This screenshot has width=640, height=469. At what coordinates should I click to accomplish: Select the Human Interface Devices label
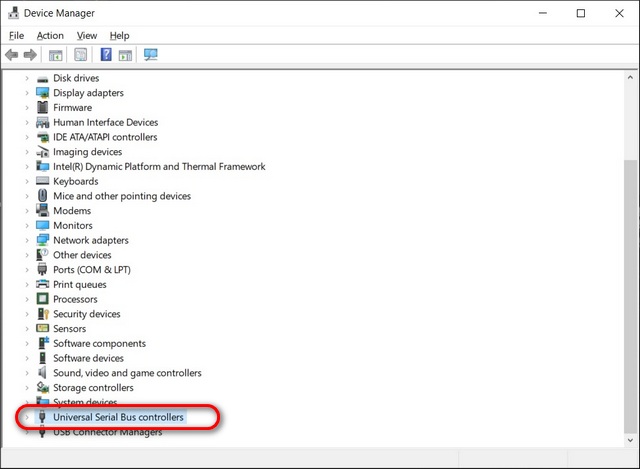coord(106,122)
